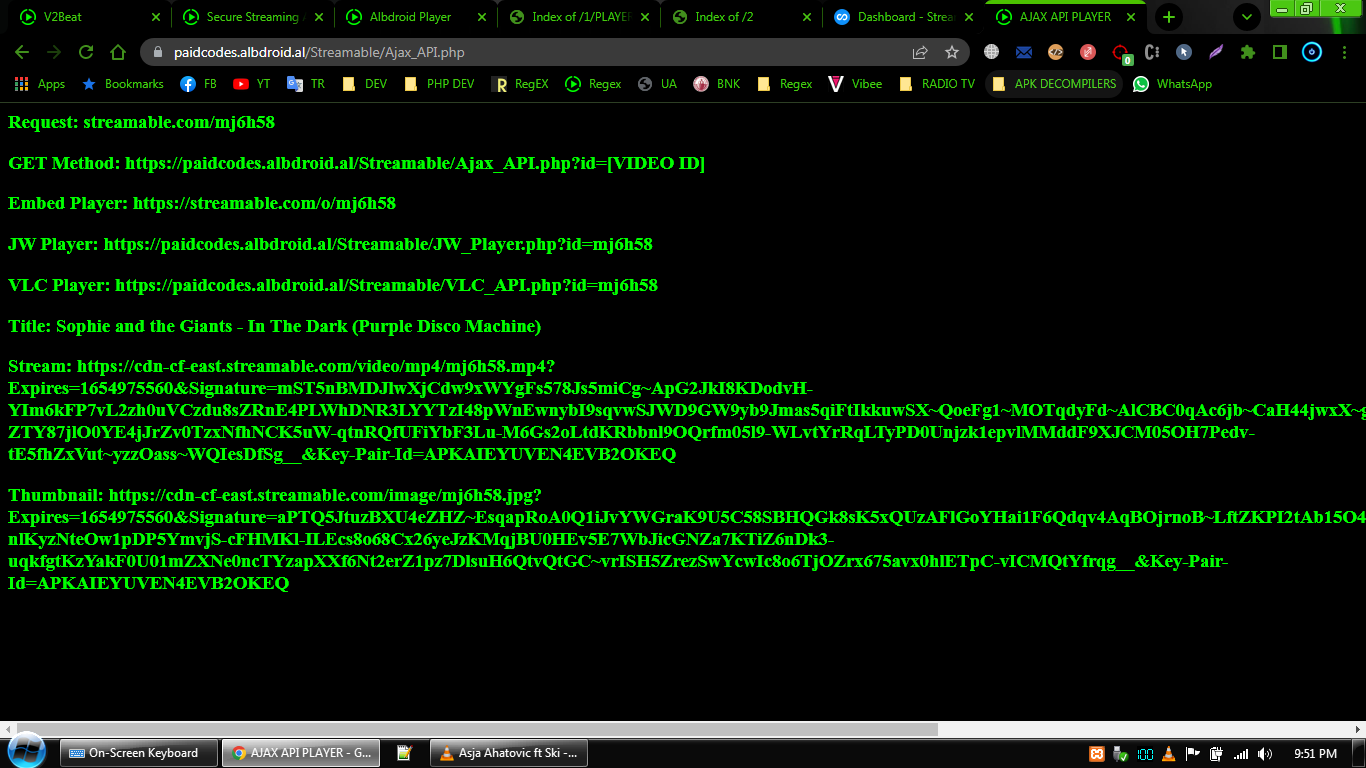1366x768 pixels.
Task: Toggle the browser side panel
Action: (x=1279, y=52)
